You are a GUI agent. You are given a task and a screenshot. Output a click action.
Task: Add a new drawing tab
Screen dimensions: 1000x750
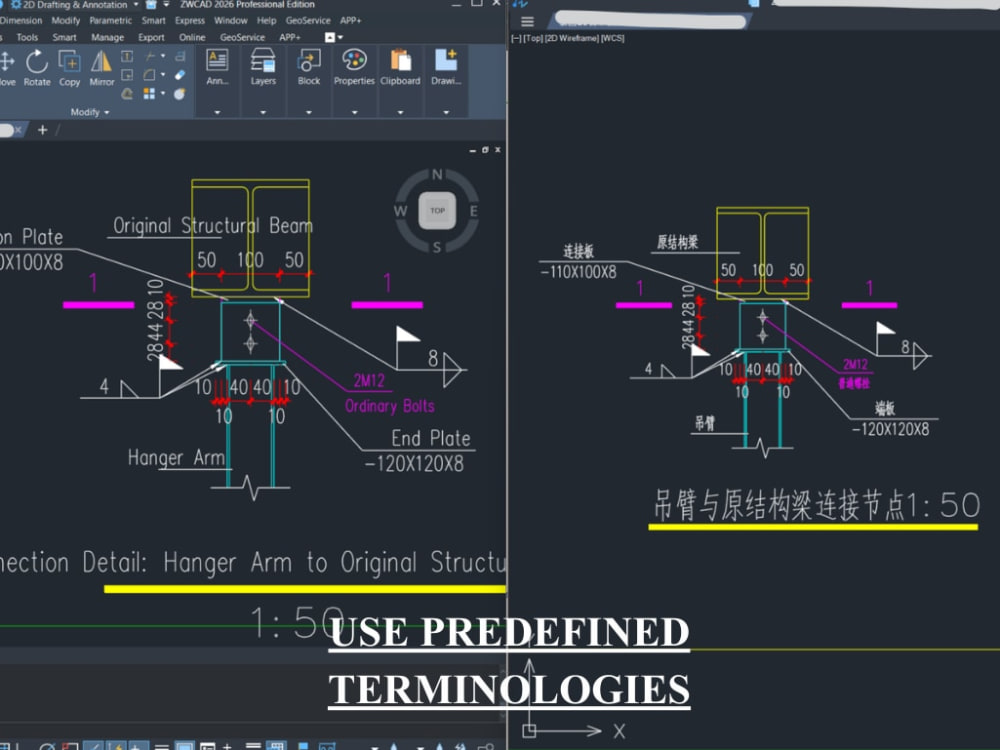[x=43, y=130]
